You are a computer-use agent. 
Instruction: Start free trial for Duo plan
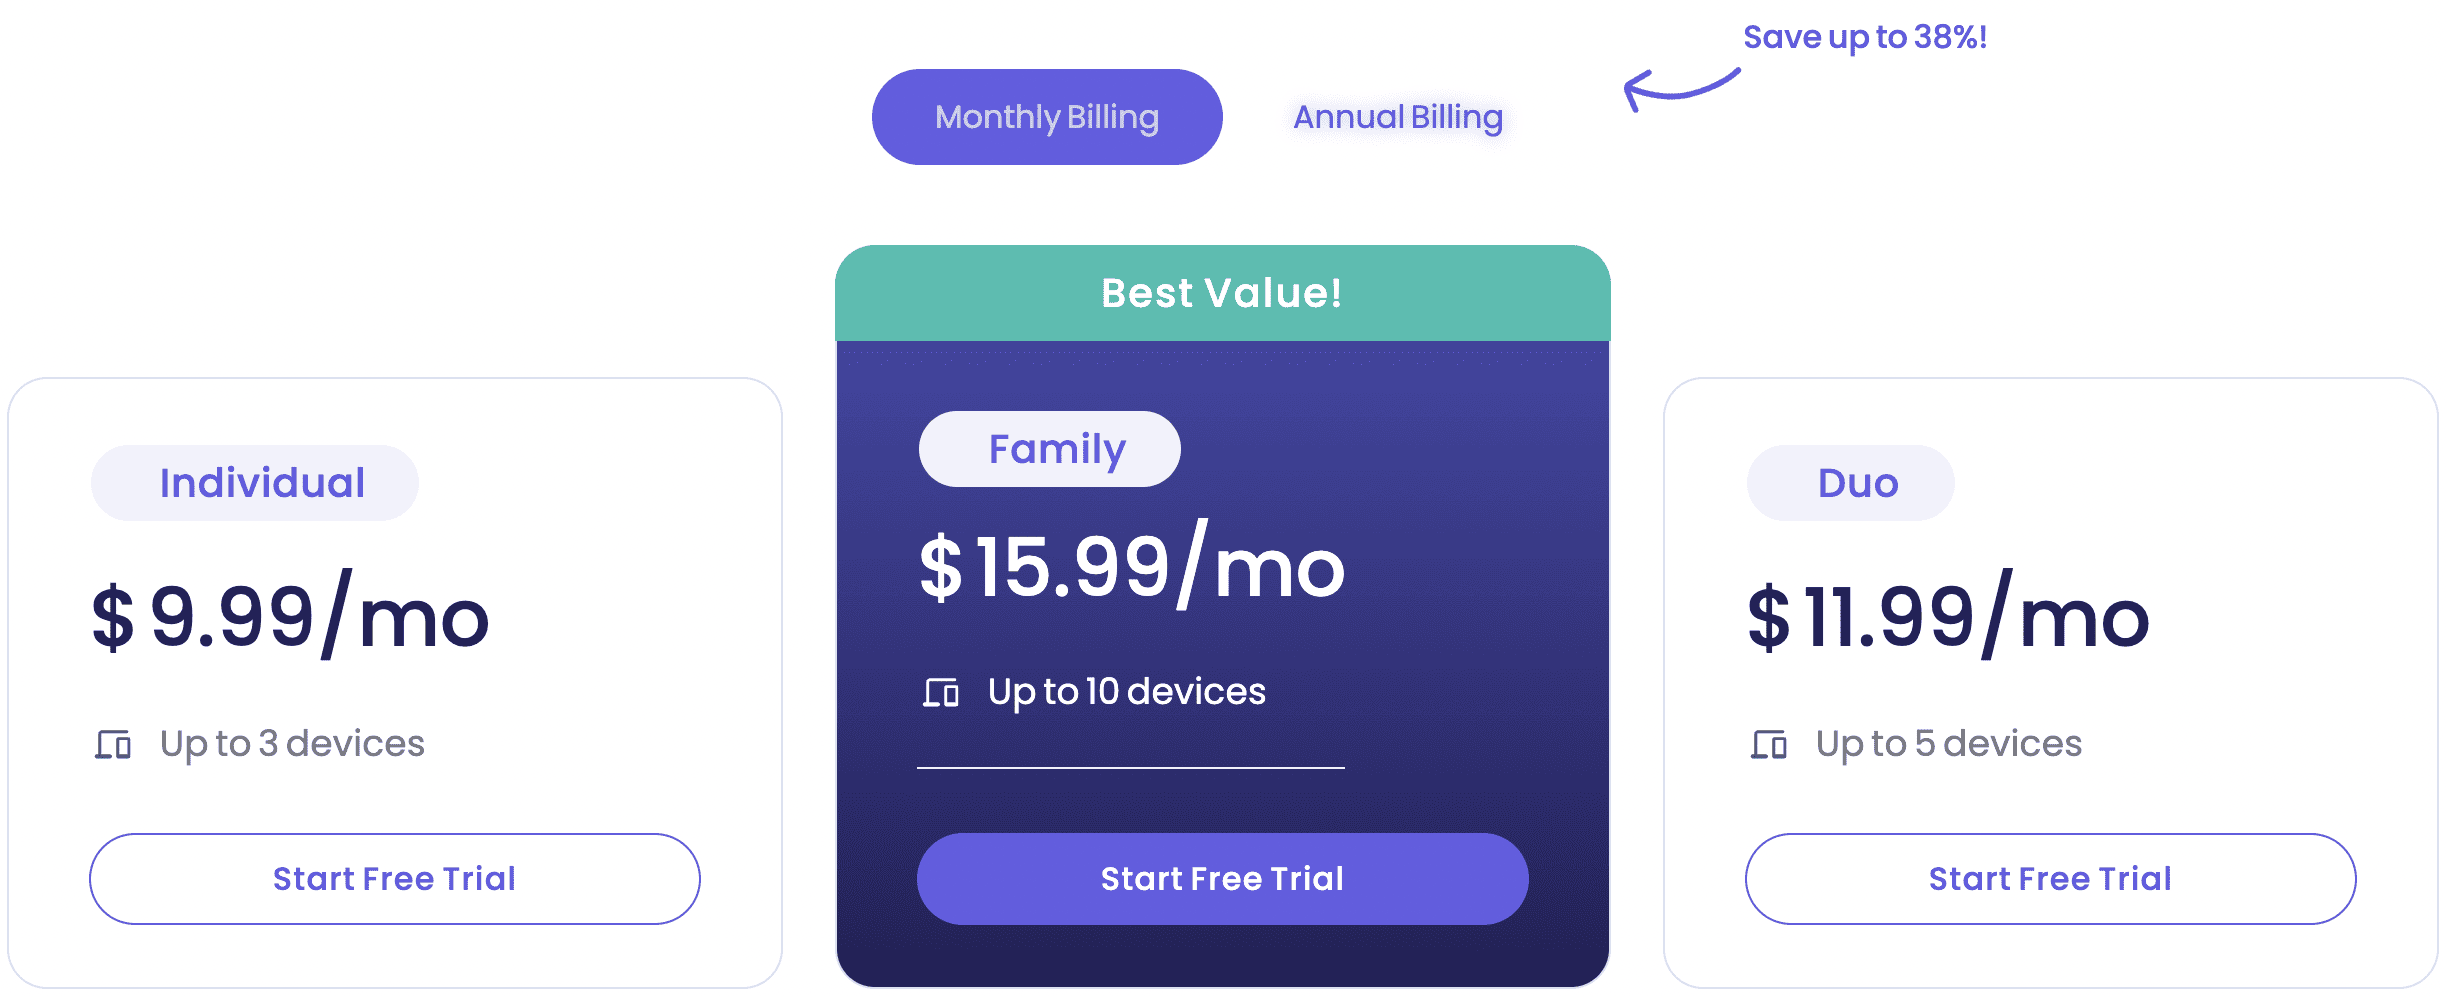[x=2050, y=879]
